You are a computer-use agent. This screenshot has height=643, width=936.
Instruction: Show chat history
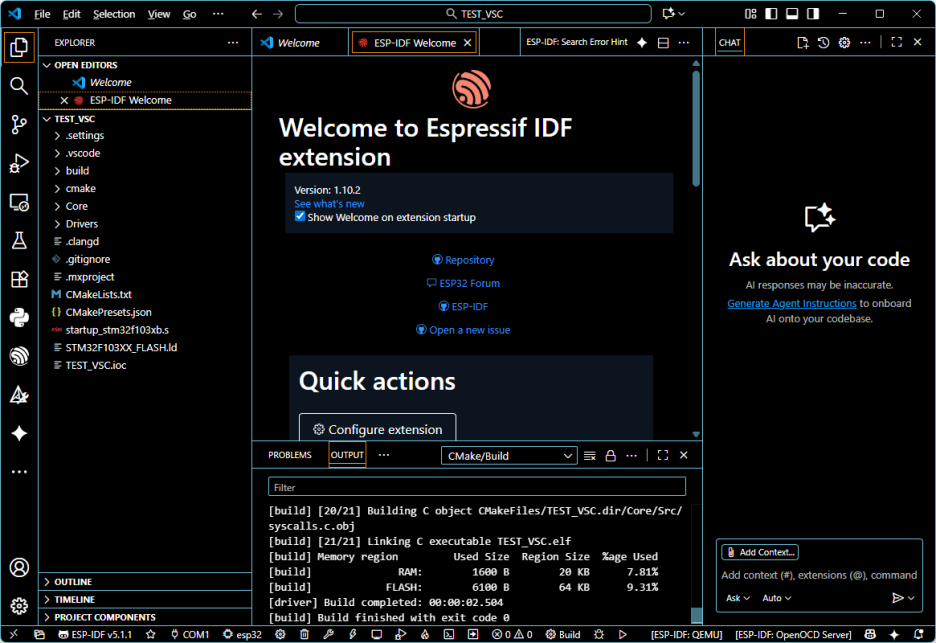pyautogui.click(x=824, y=42)
